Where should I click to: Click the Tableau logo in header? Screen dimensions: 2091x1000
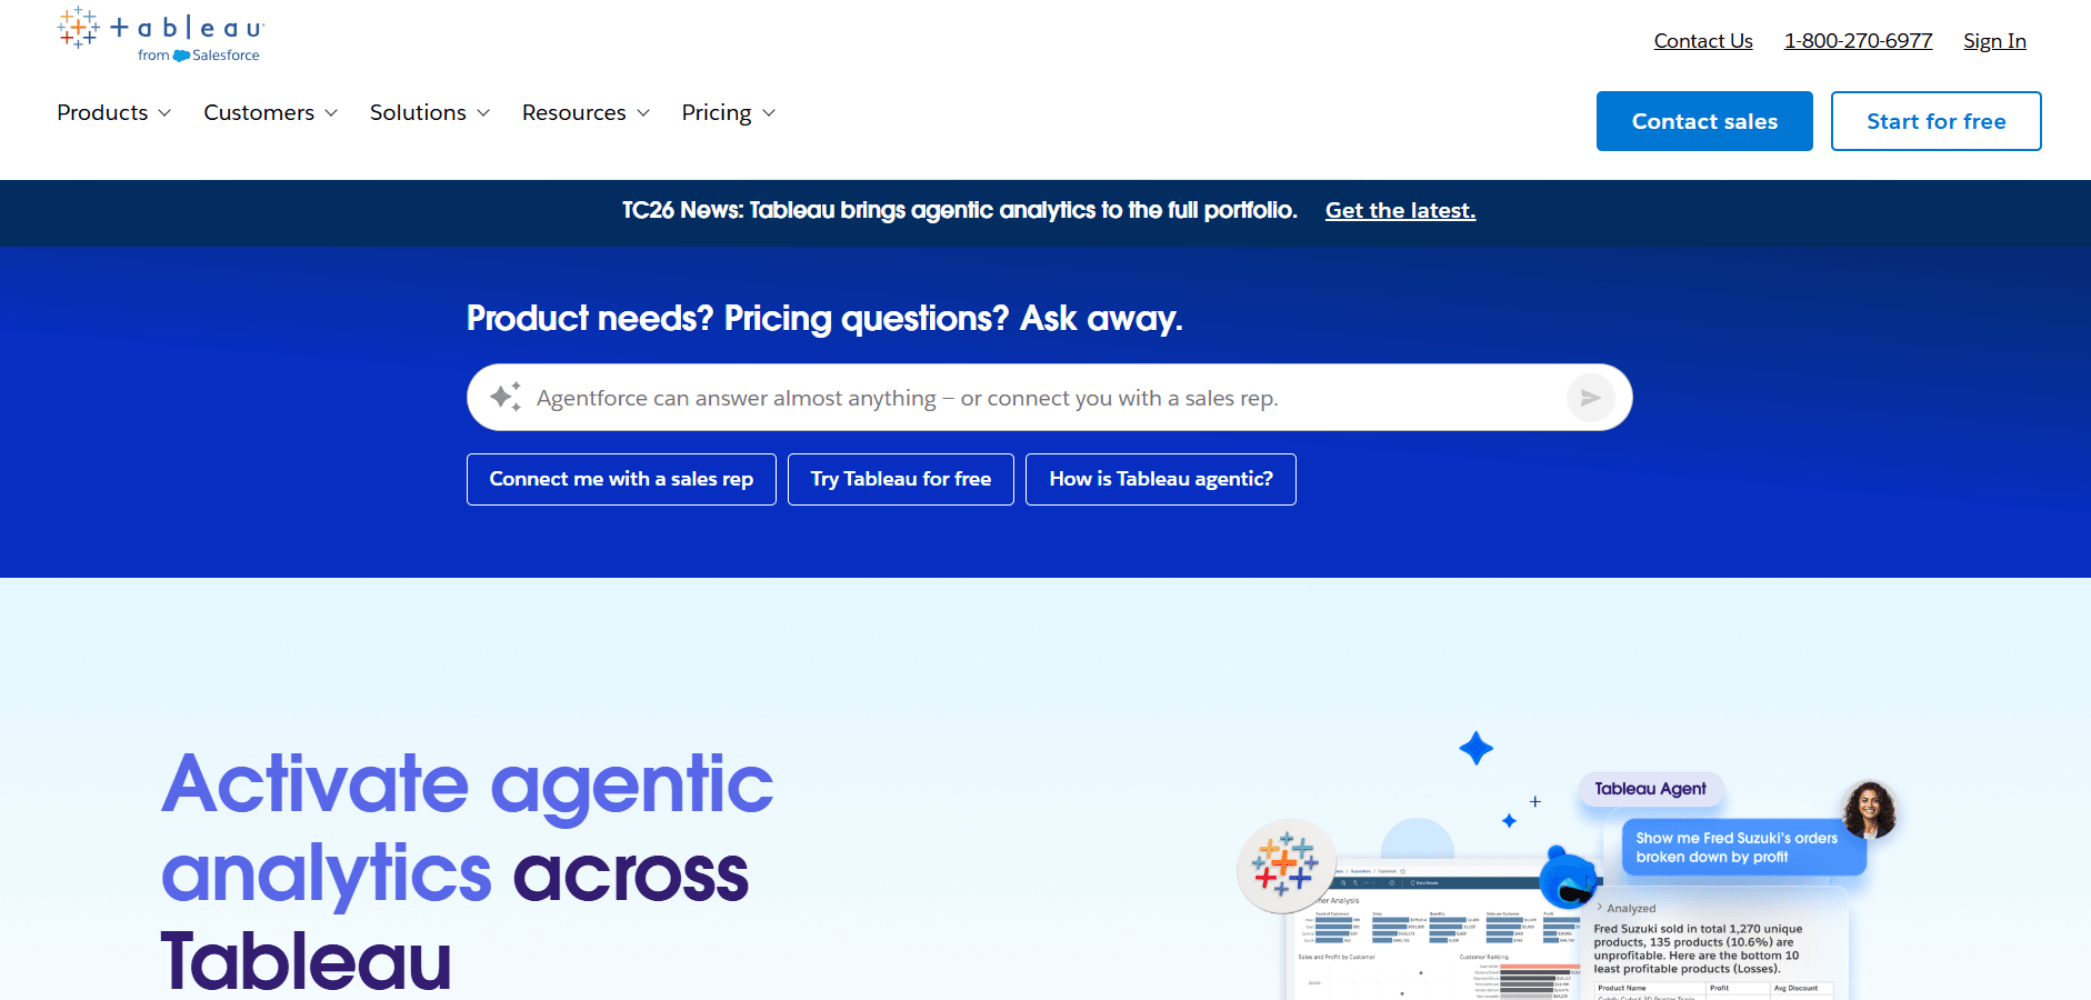[161, 35]
